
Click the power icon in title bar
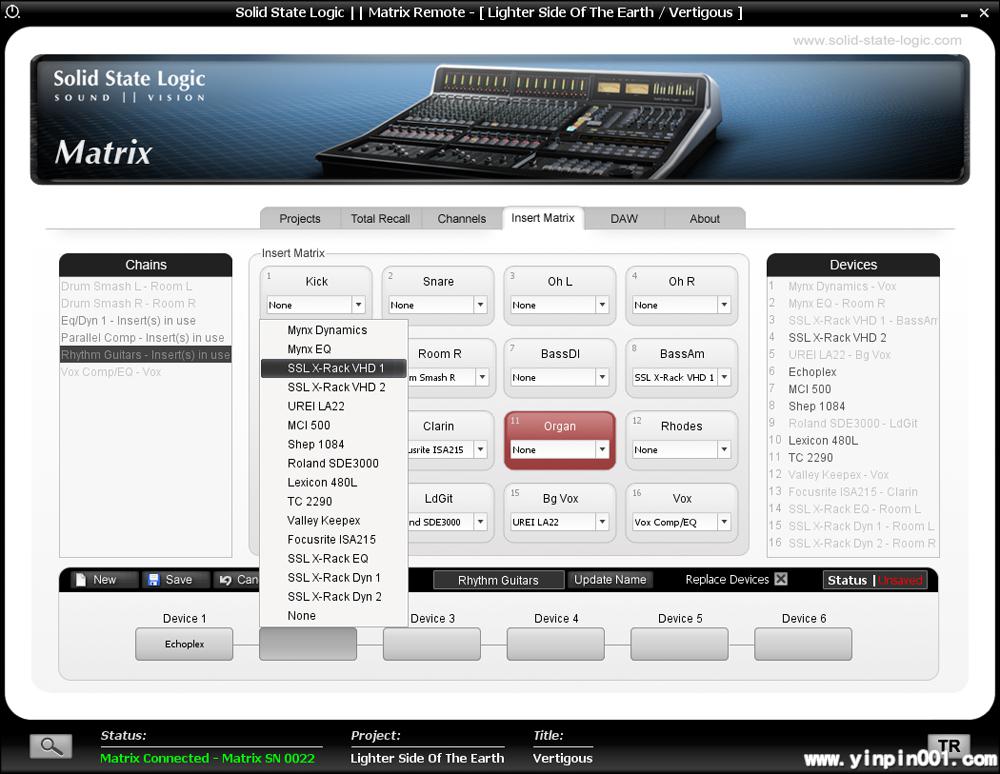point(12,12)
